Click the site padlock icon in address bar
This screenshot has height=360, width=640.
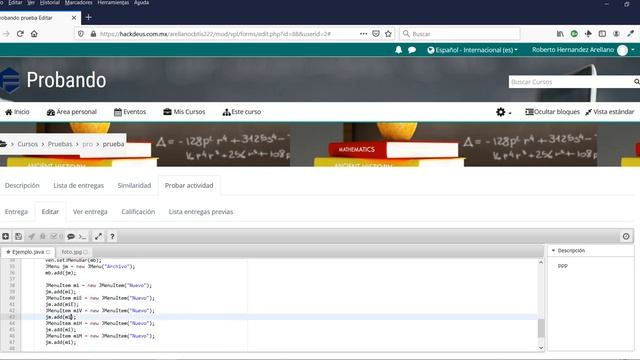tap(93, 34)
